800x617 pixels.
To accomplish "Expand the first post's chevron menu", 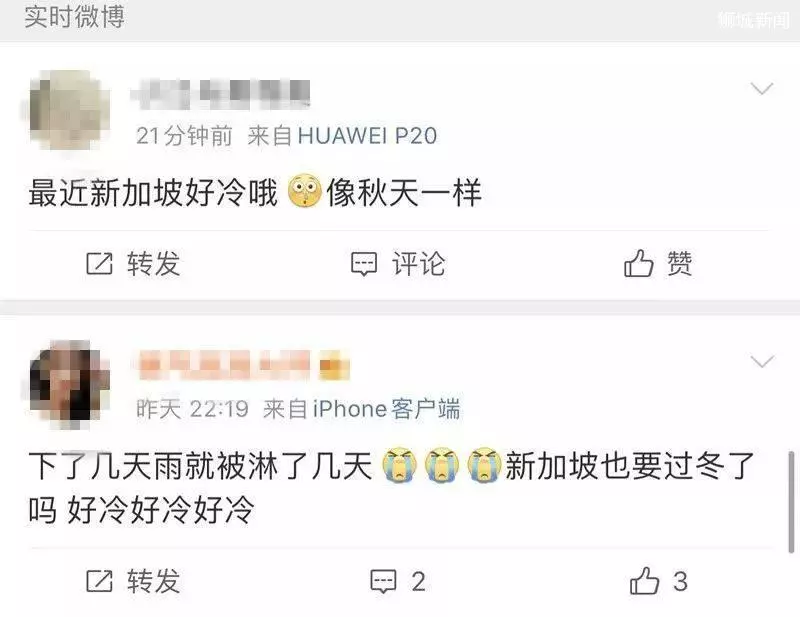I will coord(762,89).
